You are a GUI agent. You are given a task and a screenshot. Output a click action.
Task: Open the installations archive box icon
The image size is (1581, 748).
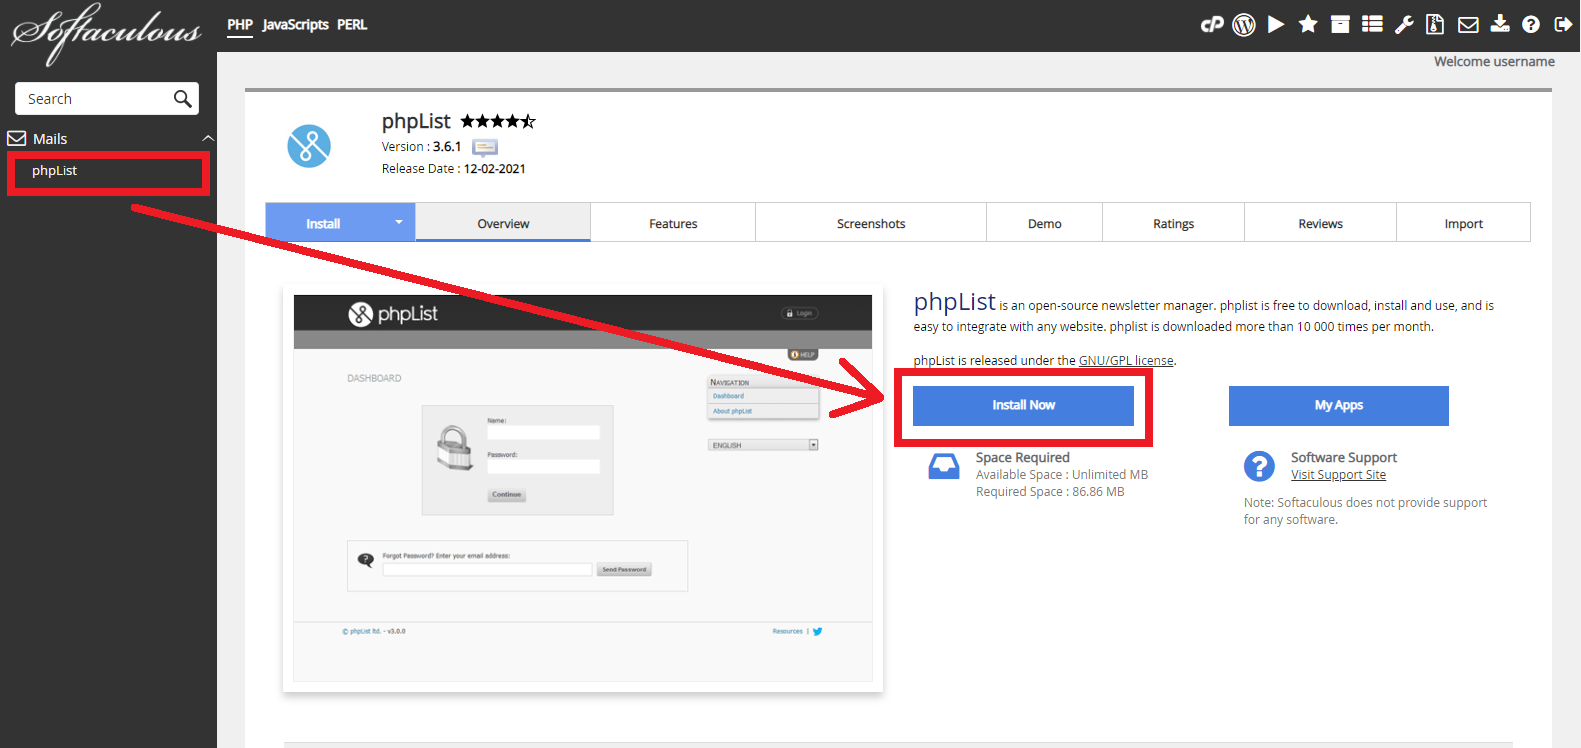click(x=1340, y=24)
